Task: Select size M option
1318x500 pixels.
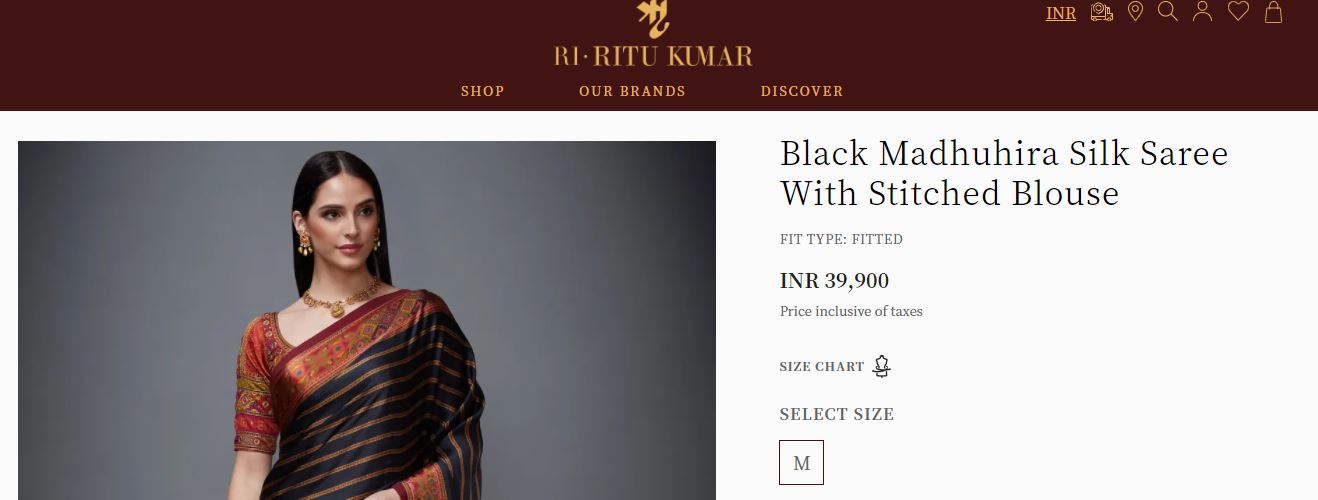Action: tap(801, 462)
